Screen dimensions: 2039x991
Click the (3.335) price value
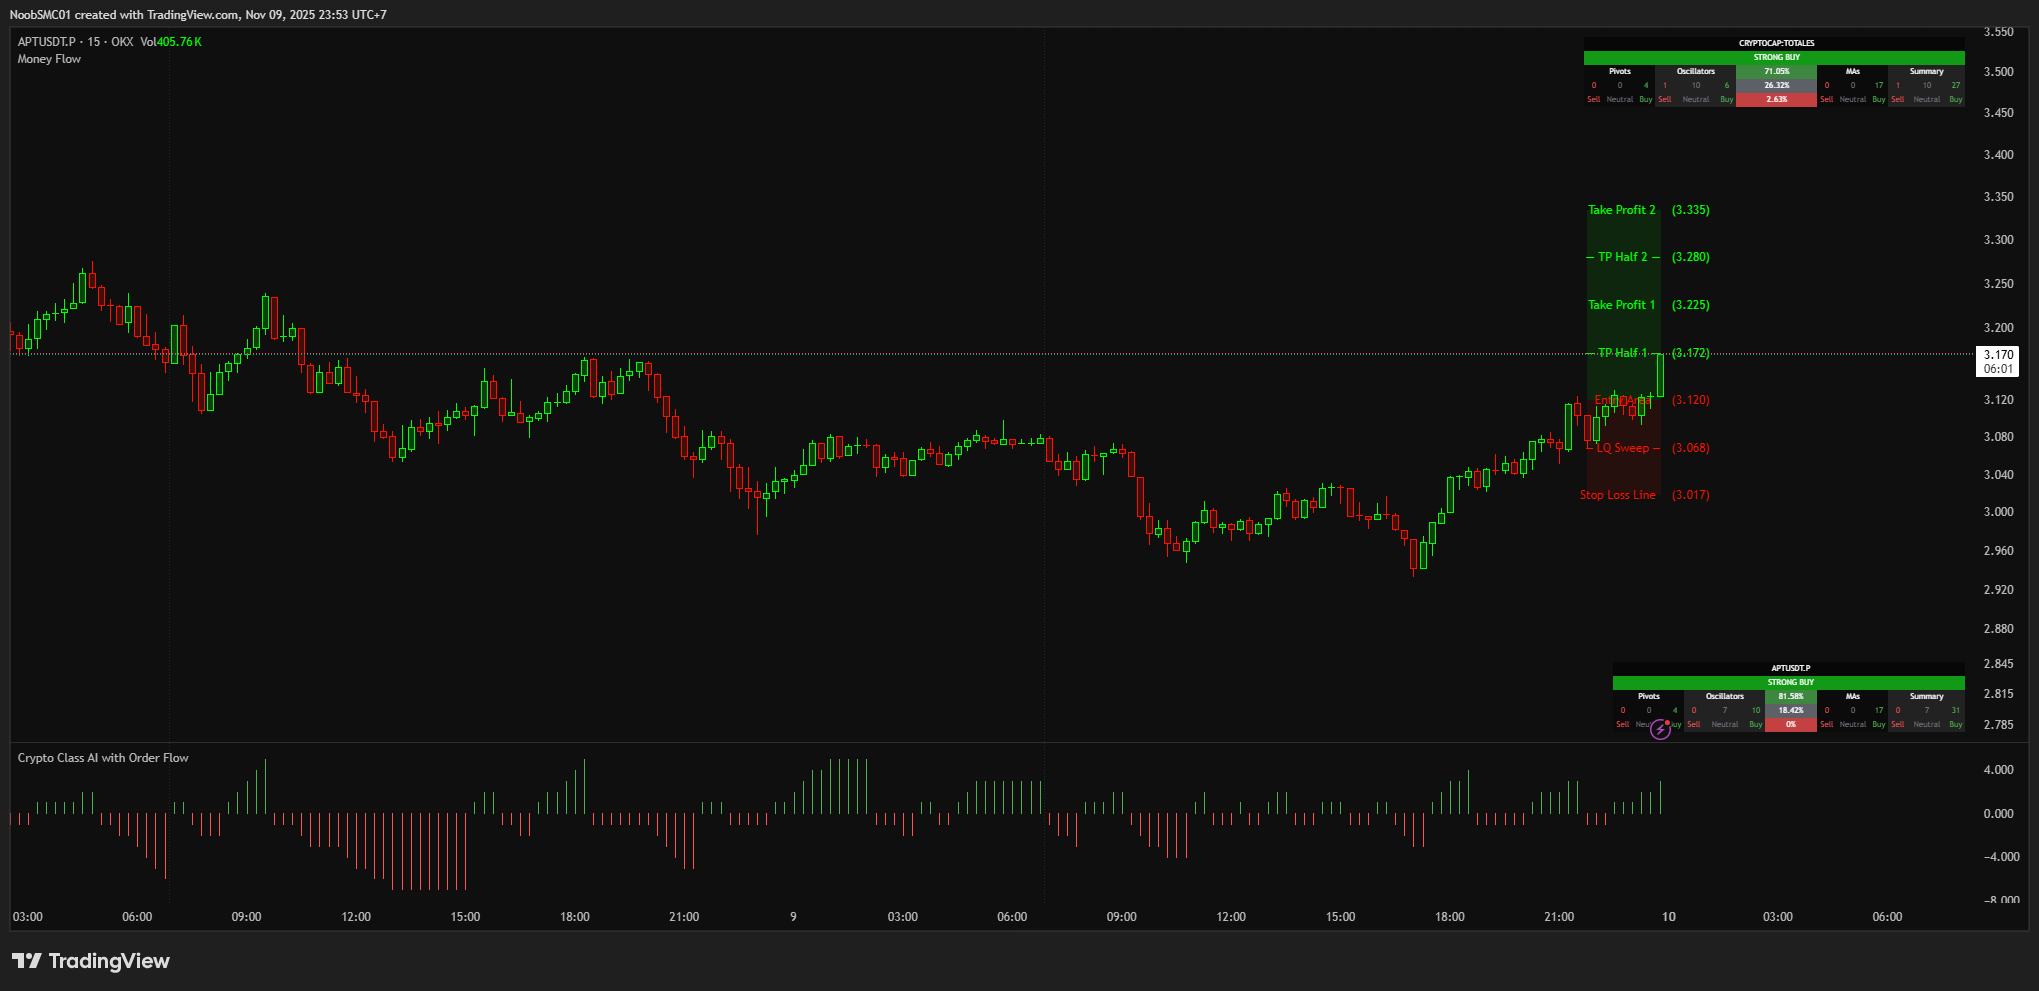pyautogui.click(x=1691, y=210)
